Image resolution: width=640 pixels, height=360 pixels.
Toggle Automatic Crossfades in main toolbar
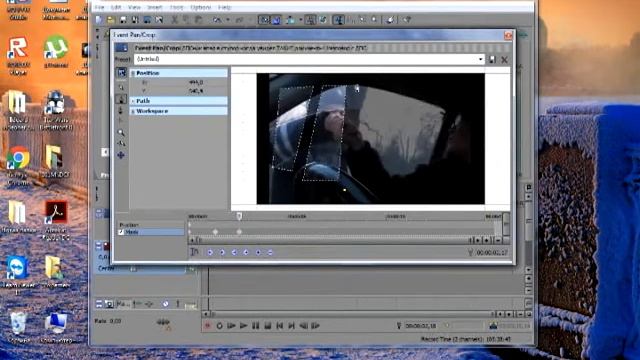coord(276,20)
